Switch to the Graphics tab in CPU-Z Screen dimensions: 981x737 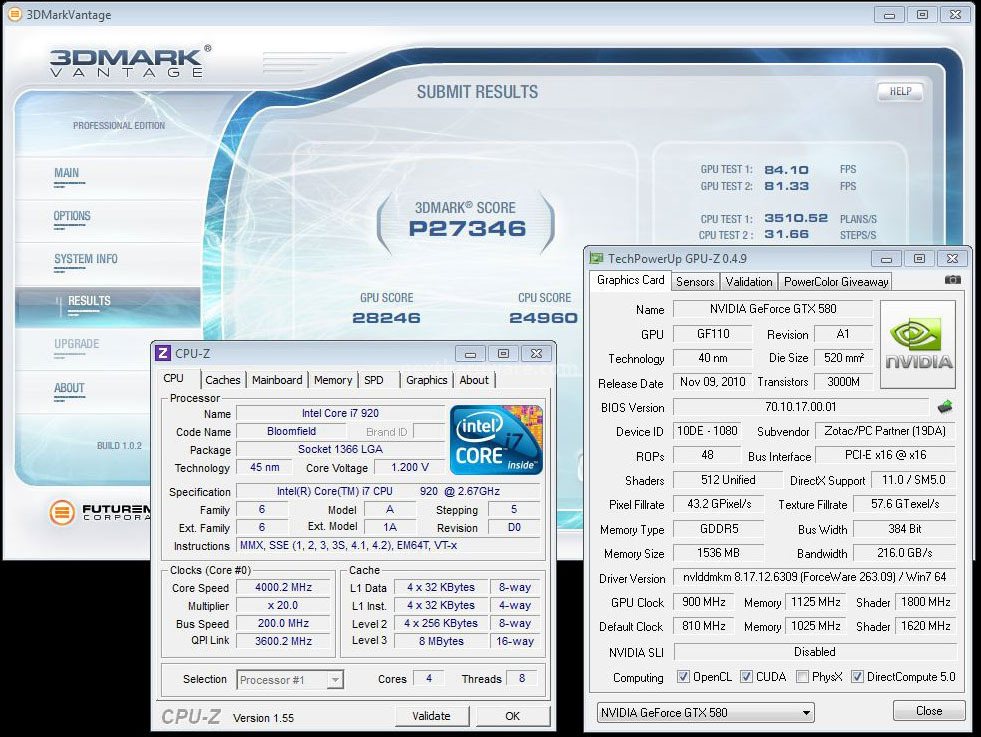[x=427, y=380]
